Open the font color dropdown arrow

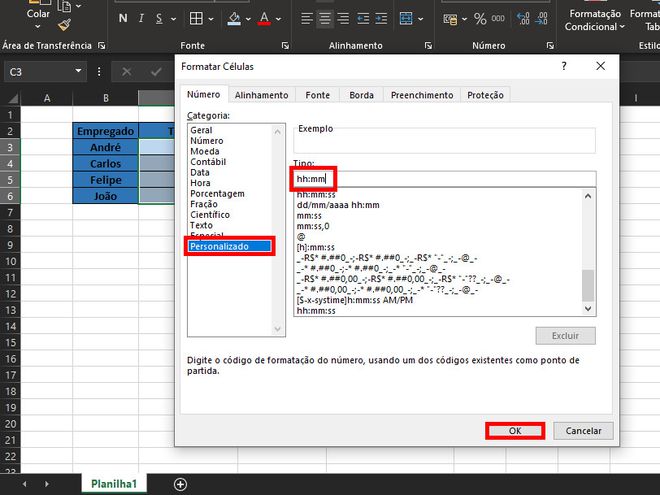pos(279,19)
